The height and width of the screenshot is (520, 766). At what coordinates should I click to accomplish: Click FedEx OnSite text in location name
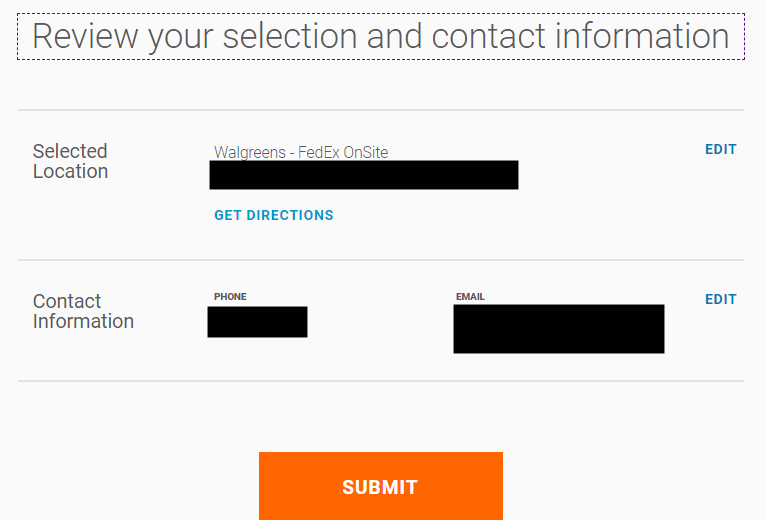tap(343, 152)
